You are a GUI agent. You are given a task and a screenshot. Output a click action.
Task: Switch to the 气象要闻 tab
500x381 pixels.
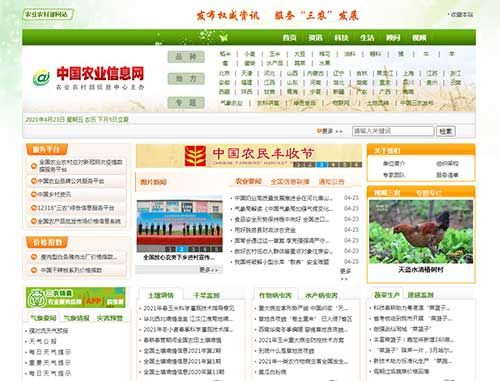[x=43, y=318]
